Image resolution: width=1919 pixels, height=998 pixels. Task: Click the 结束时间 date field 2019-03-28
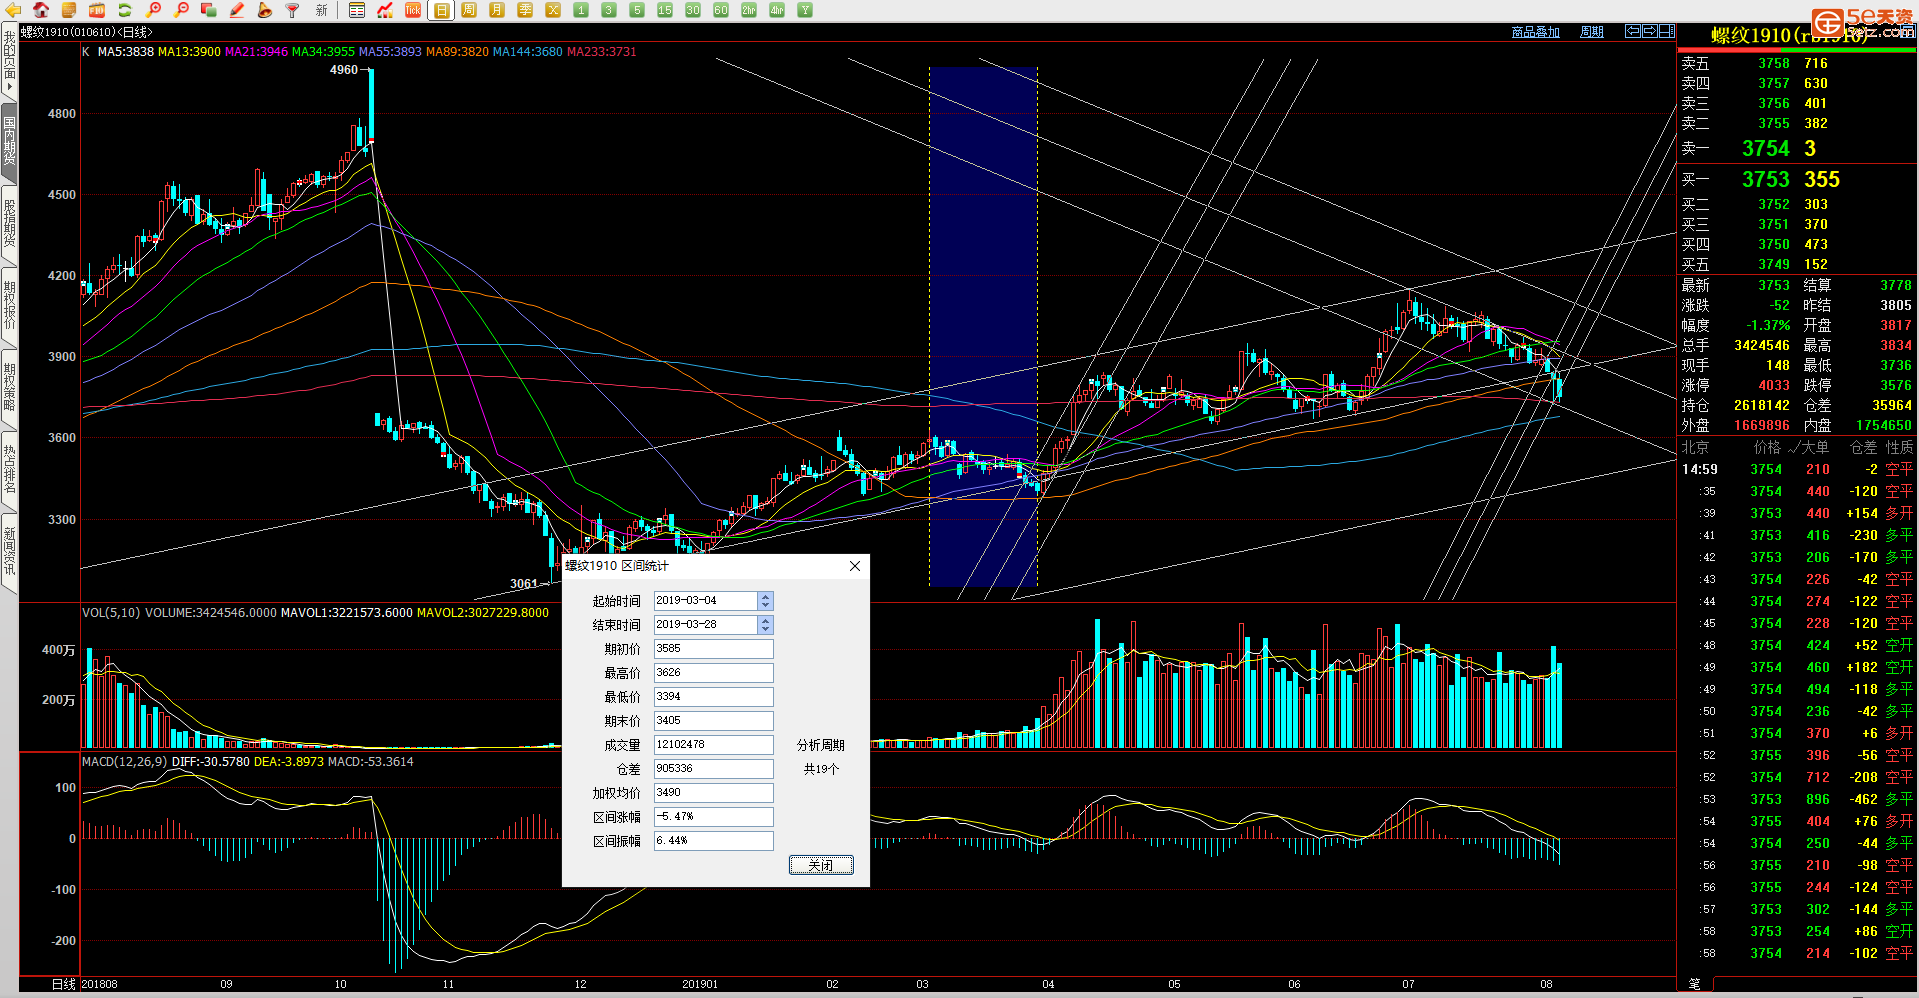click(x=706, y=625)
